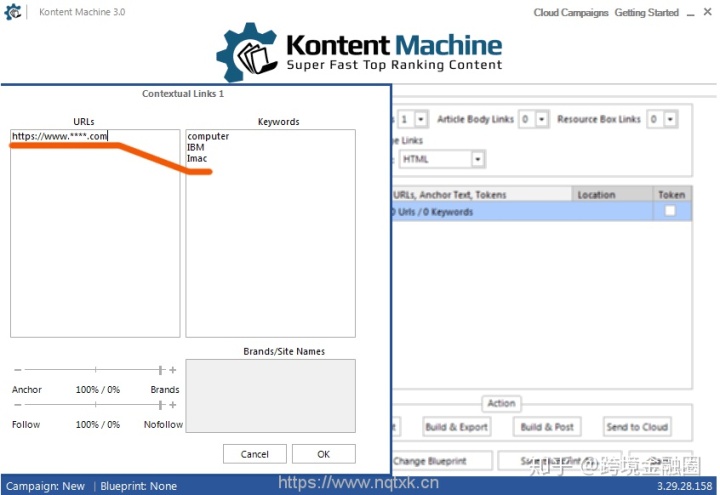Increase Nofollow ratio with plus icon
Screen dimensions: 720x495
click(173, 405)
